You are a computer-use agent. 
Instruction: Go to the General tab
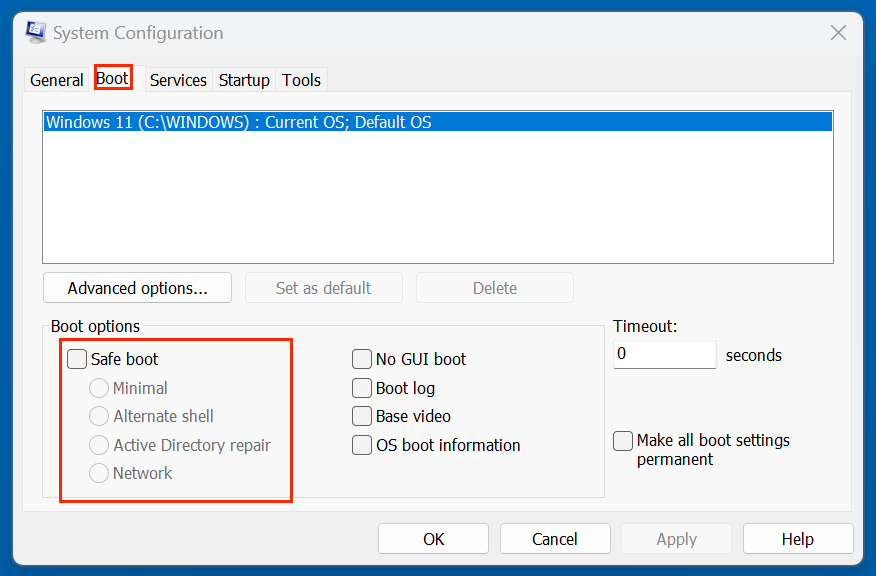[x=56, y=80]
